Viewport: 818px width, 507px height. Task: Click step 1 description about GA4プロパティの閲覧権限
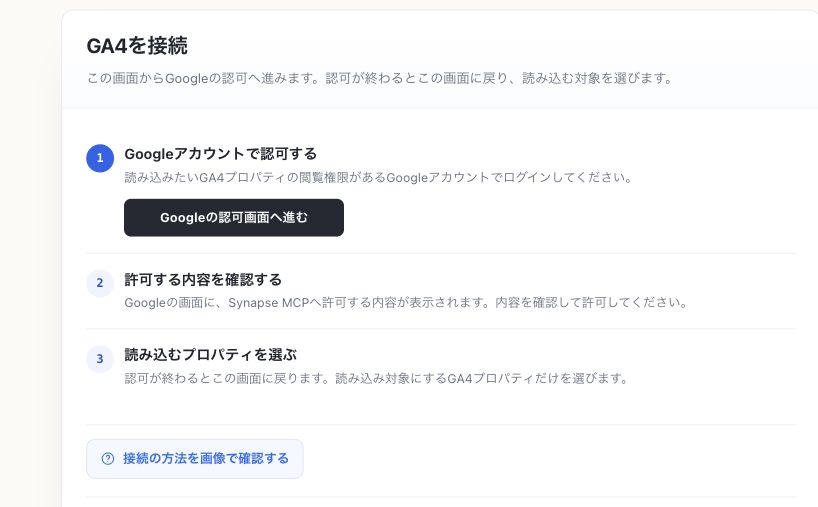tap(379, 177)
